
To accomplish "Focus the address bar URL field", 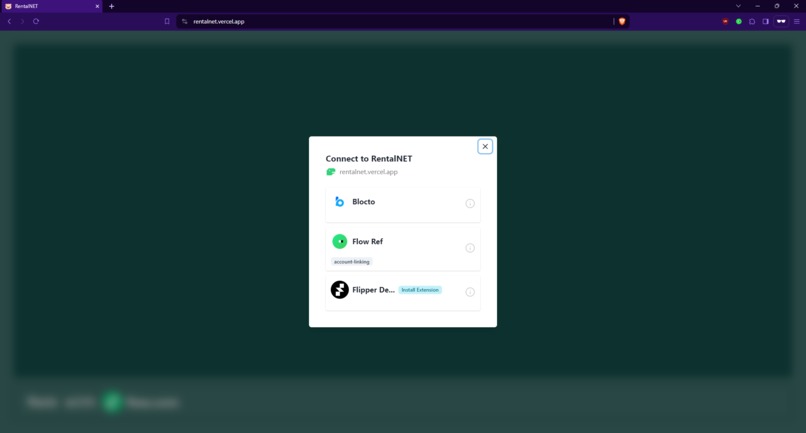I will [x=401, y=22].
